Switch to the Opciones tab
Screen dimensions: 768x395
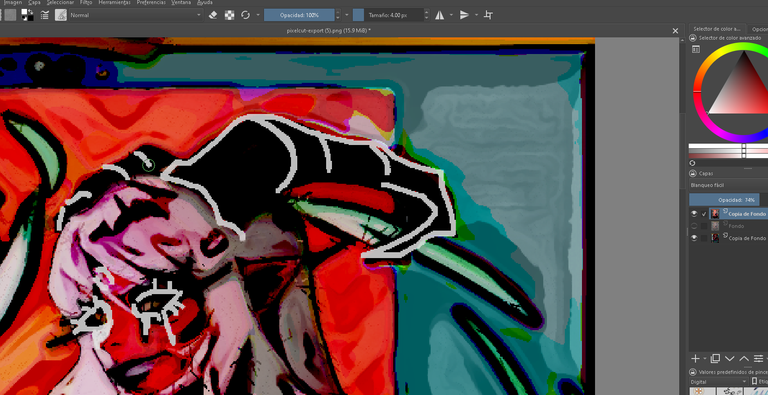coord(759,29)
